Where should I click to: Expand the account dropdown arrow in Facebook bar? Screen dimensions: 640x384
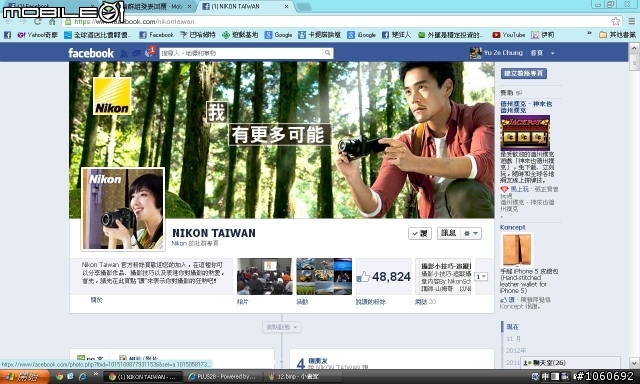[552, 53]
